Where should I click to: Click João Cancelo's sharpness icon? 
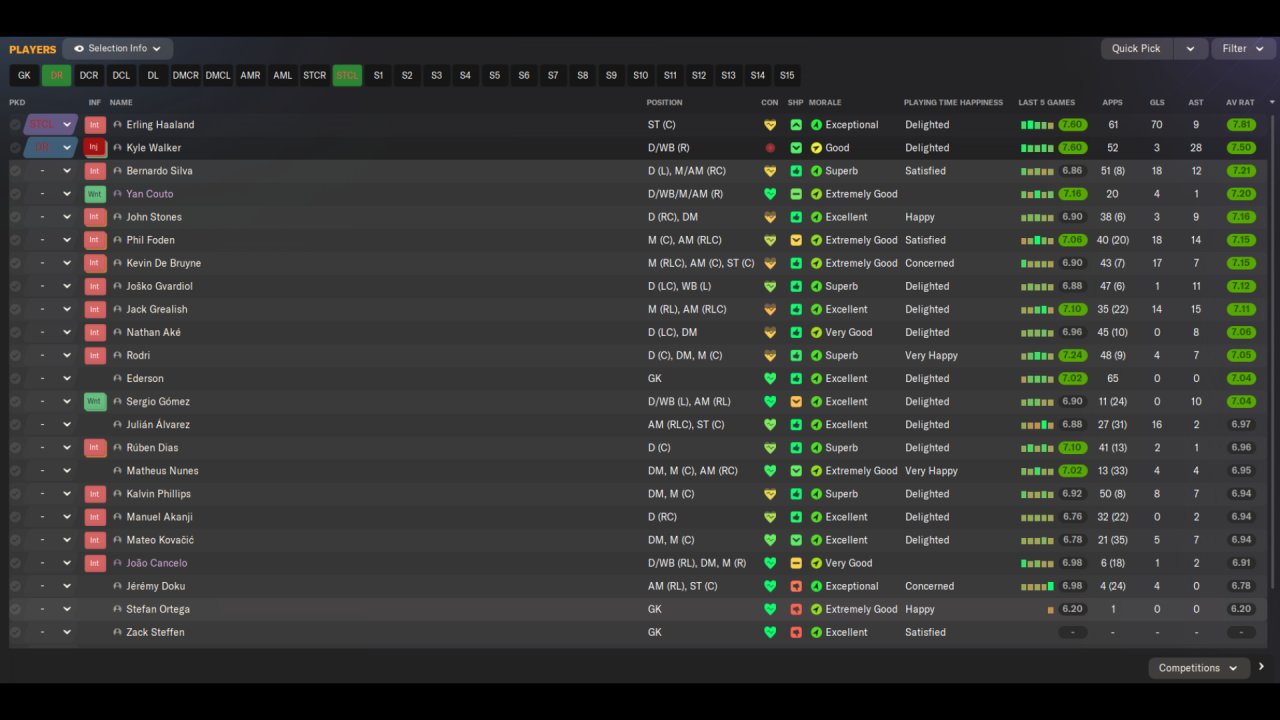(796, 563)
